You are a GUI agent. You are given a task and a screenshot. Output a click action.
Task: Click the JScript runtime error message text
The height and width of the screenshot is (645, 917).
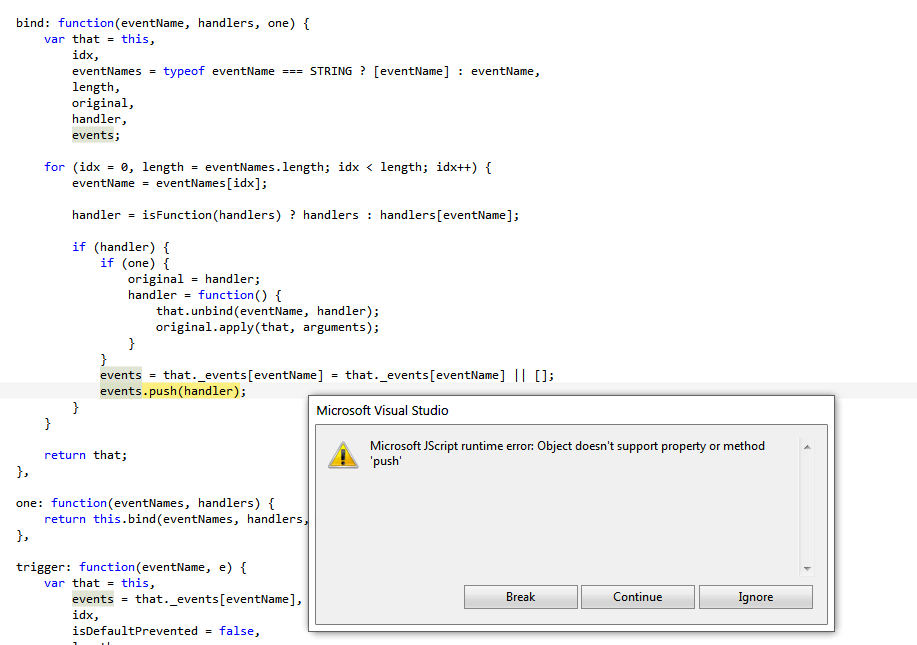567,453
